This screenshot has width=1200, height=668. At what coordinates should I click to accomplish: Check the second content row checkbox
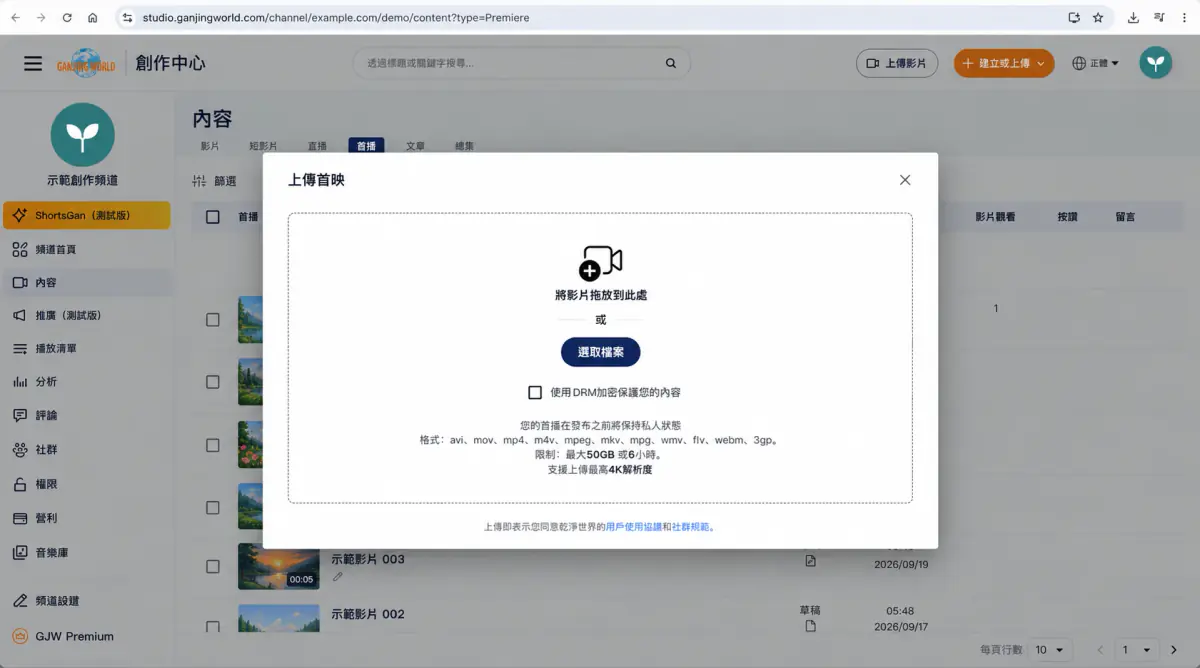point(212,382)
